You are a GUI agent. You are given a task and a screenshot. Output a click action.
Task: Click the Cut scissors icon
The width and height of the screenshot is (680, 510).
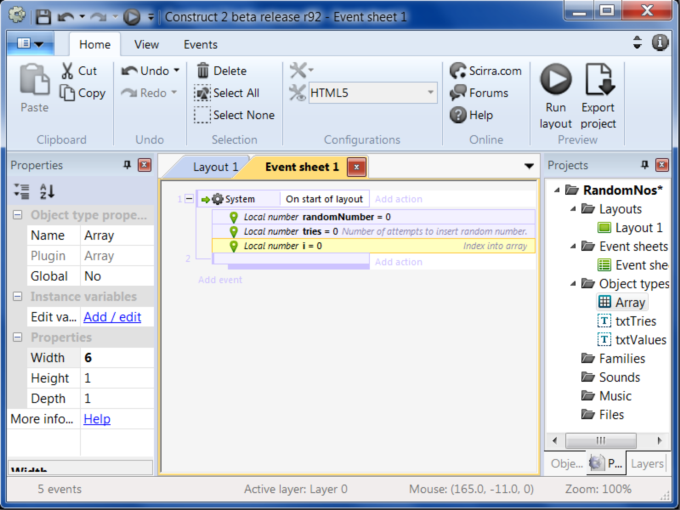point(67,71)
